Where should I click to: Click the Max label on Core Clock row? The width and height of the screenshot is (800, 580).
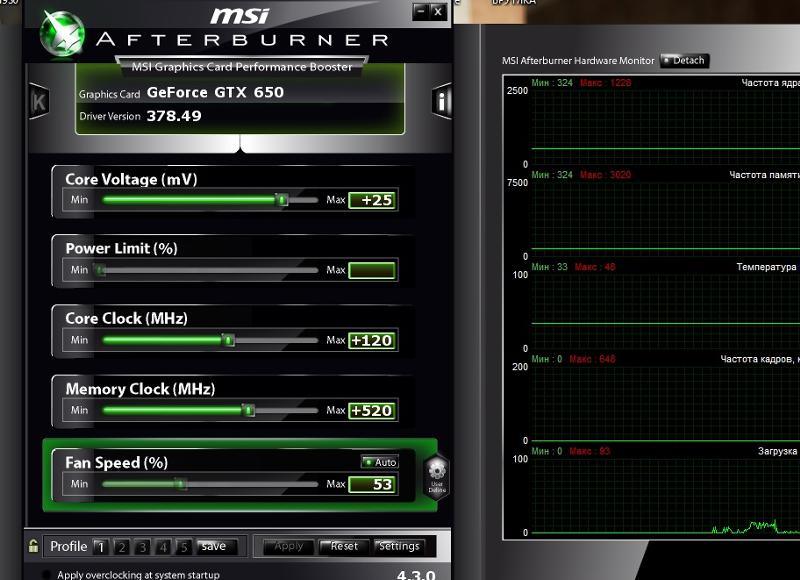[336, 340]
